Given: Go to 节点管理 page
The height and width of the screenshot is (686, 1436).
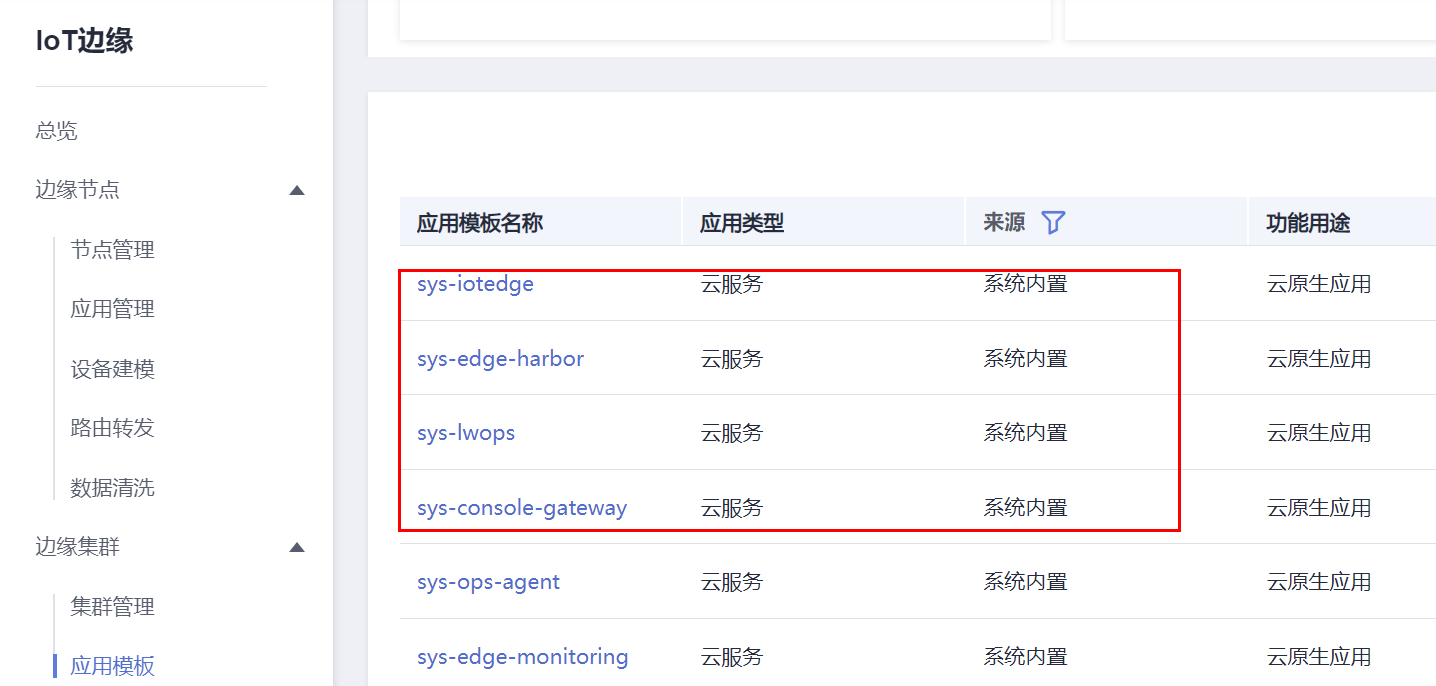Looking at the screenshot, I should click(112, 249).
